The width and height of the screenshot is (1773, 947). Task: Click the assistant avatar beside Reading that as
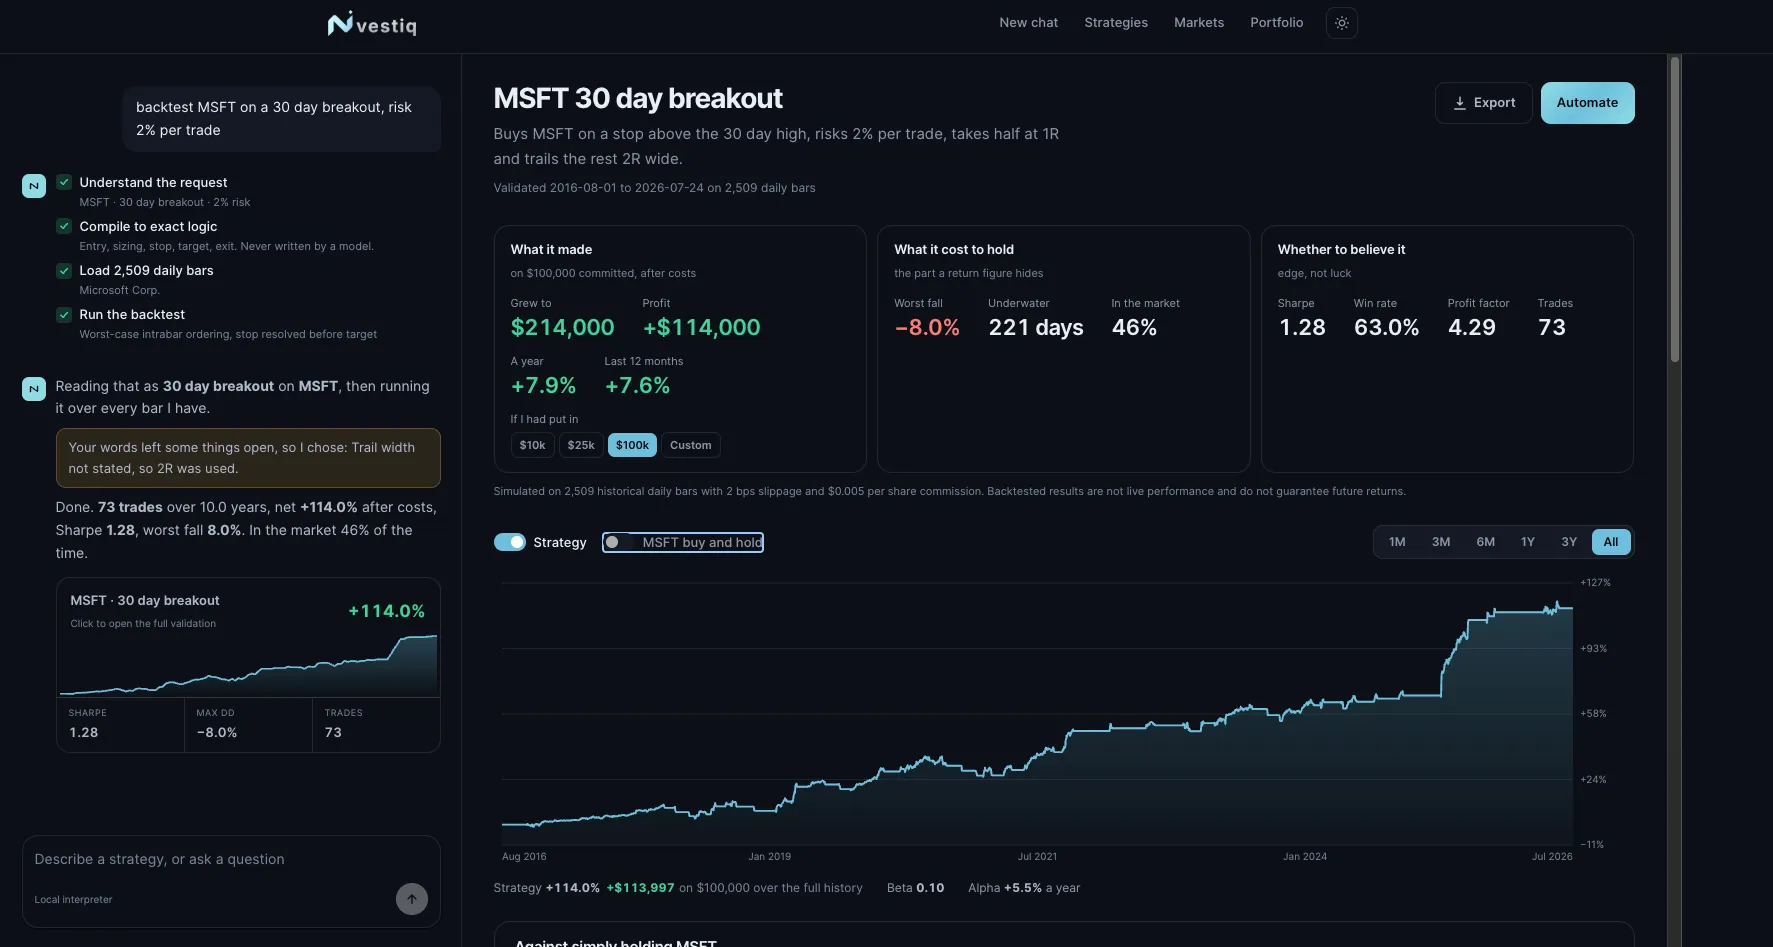(34, 389)
